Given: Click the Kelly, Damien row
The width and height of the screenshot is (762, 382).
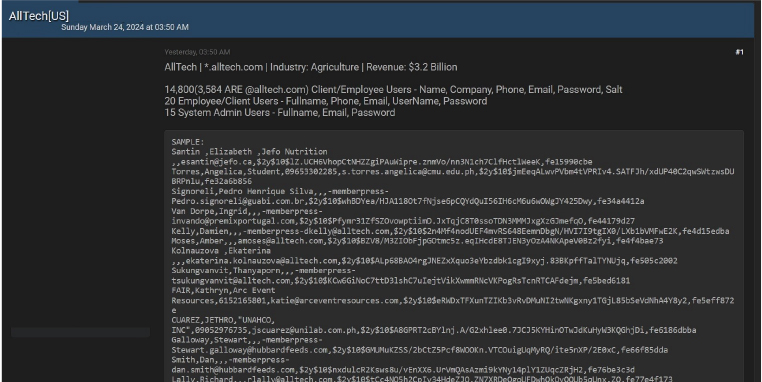Looking at the screenshot, I should click(x=450, y=231).
